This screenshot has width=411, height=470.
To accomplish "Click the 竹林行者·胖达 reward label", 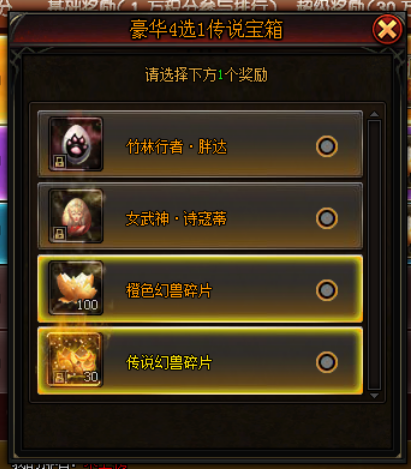I will coord(177,147).
